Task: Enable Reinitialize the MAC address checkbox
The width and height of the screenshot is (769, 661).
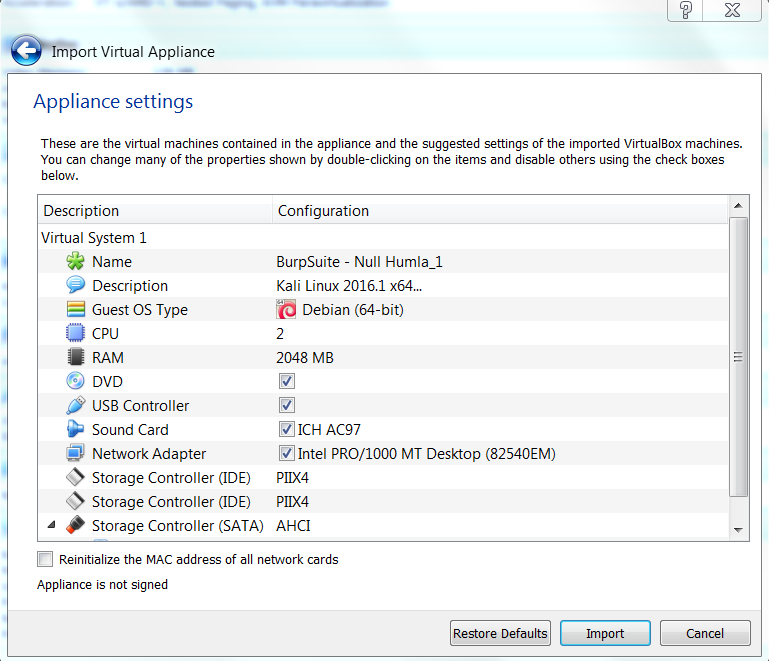Action: [x=45, y=559]
